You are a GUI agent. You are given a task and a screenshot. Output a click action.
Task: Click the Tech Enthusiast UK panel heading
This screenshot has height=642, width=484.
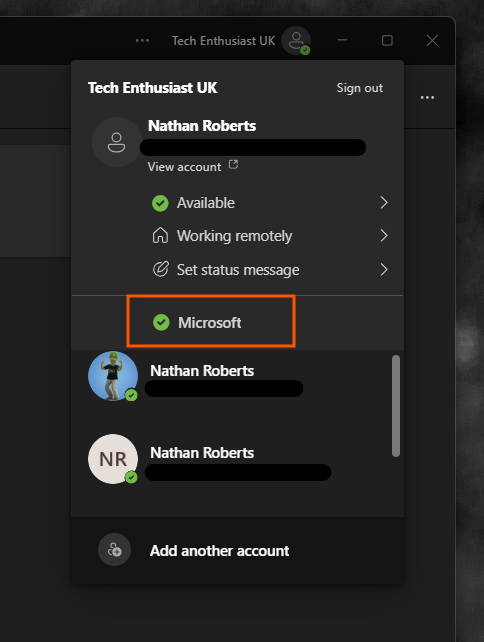(x=152, y=88)
